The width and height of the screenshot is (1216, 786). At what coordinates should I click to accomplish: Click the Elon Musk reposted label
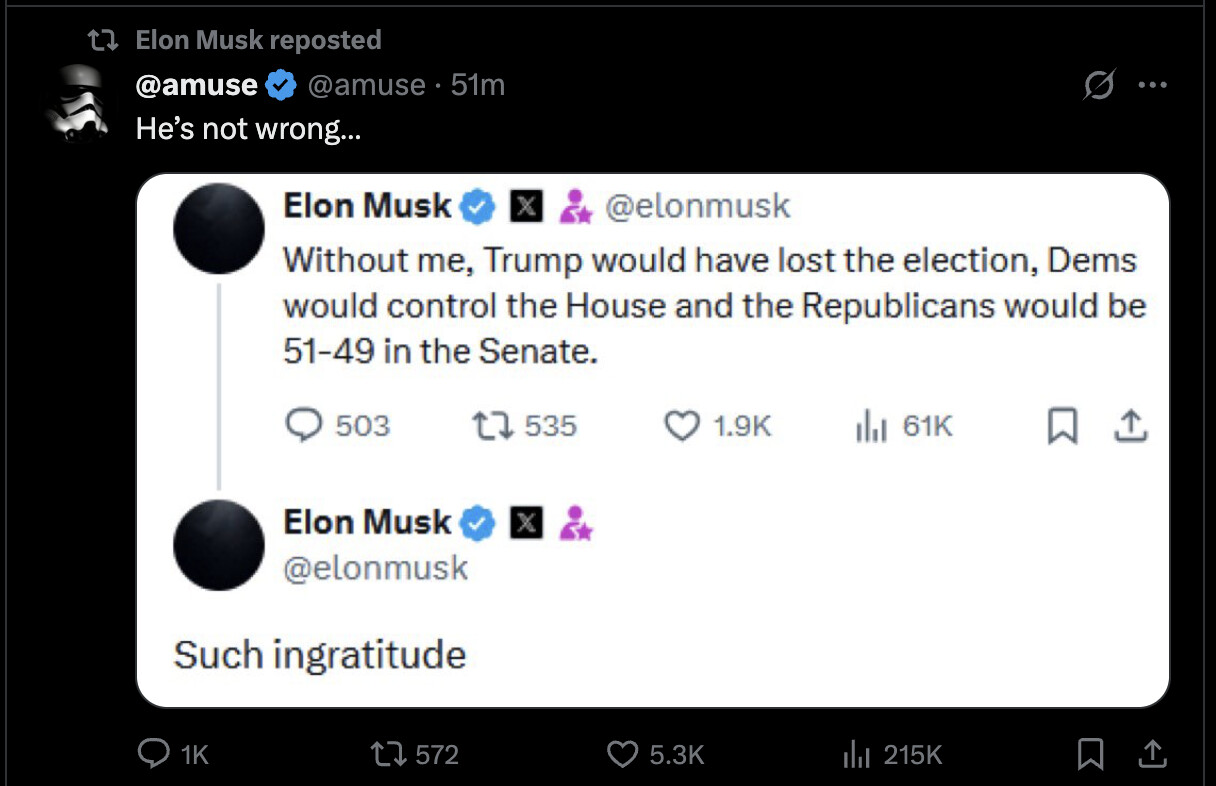[x=258, y=40]
